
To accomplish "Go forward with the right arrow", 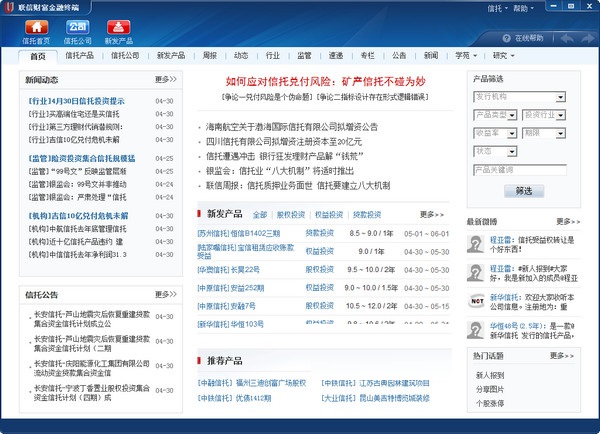I will tap(588, 38).
